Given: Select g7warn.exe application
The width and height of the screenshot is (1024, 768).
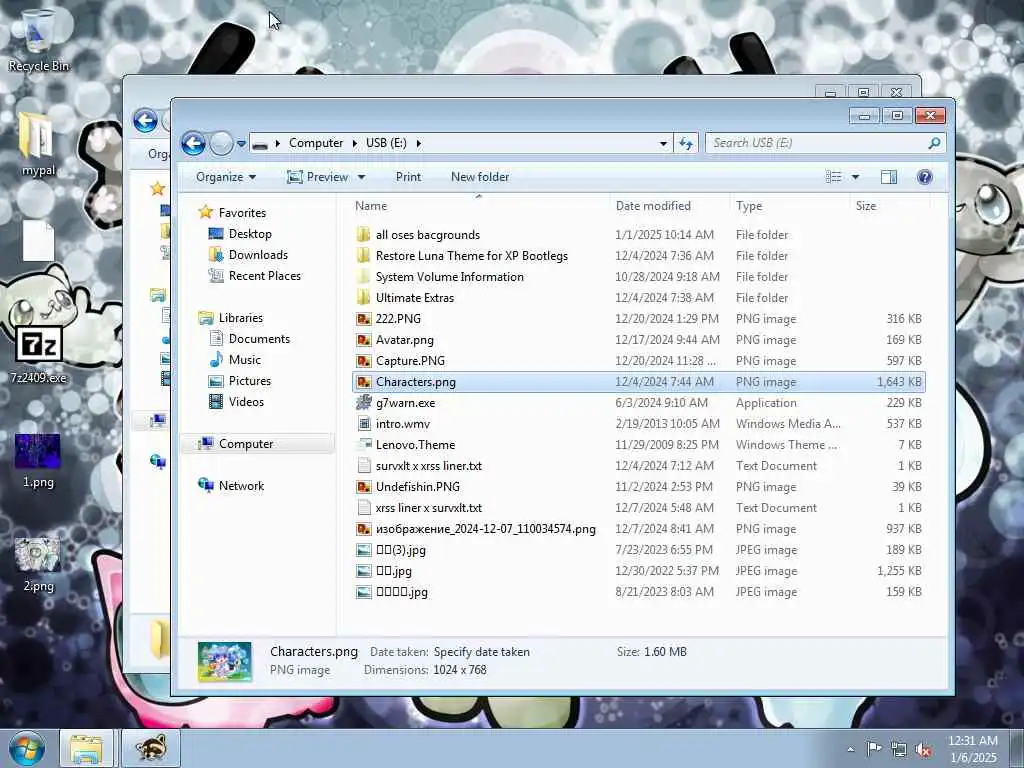Looking at the screenshot, I should (x=406, y=403).
